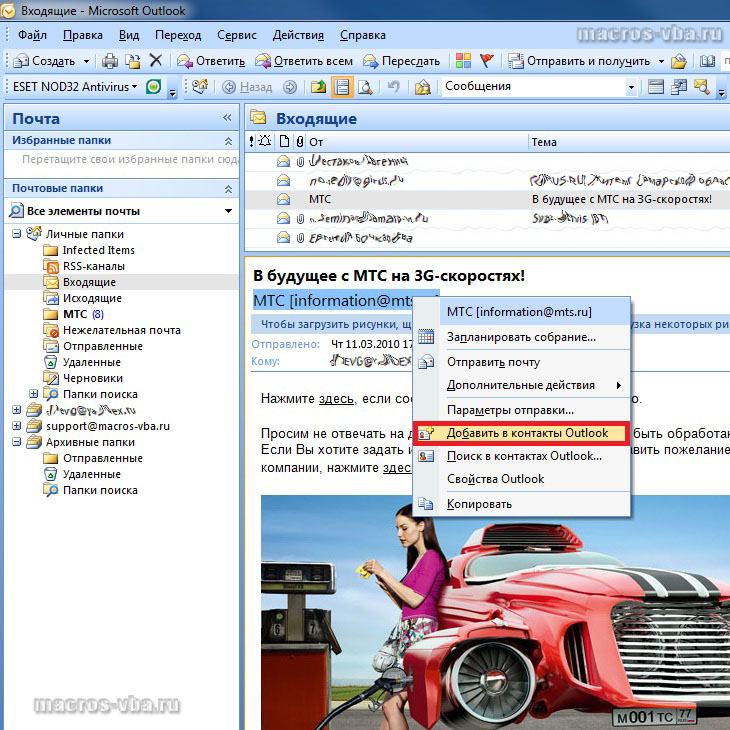Click calendar icon beside Запланировать собрание
The height and width of the screenshot is (730, 730).
[426, 337]
